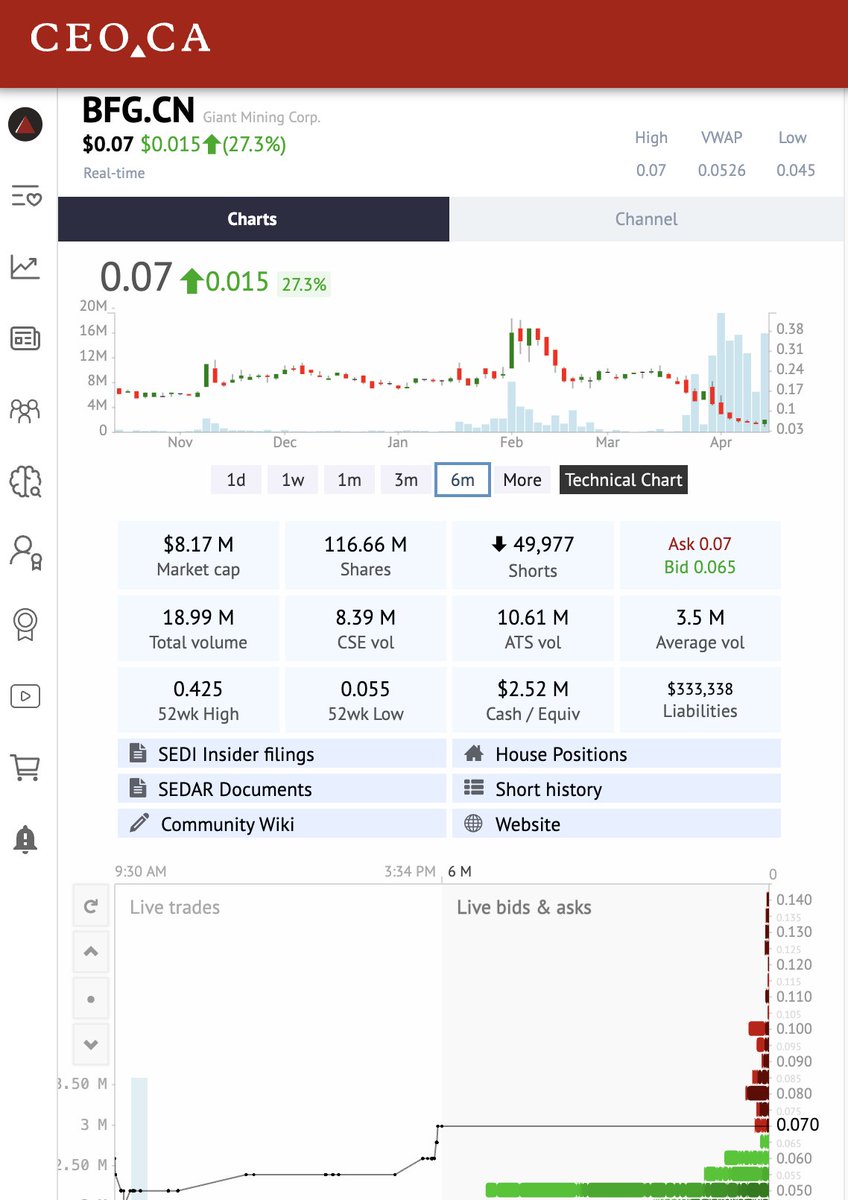The height and width of the screenshot is (1200, 848).
Task: Open the Technical Chart
Action: click(x=624, y=480)
